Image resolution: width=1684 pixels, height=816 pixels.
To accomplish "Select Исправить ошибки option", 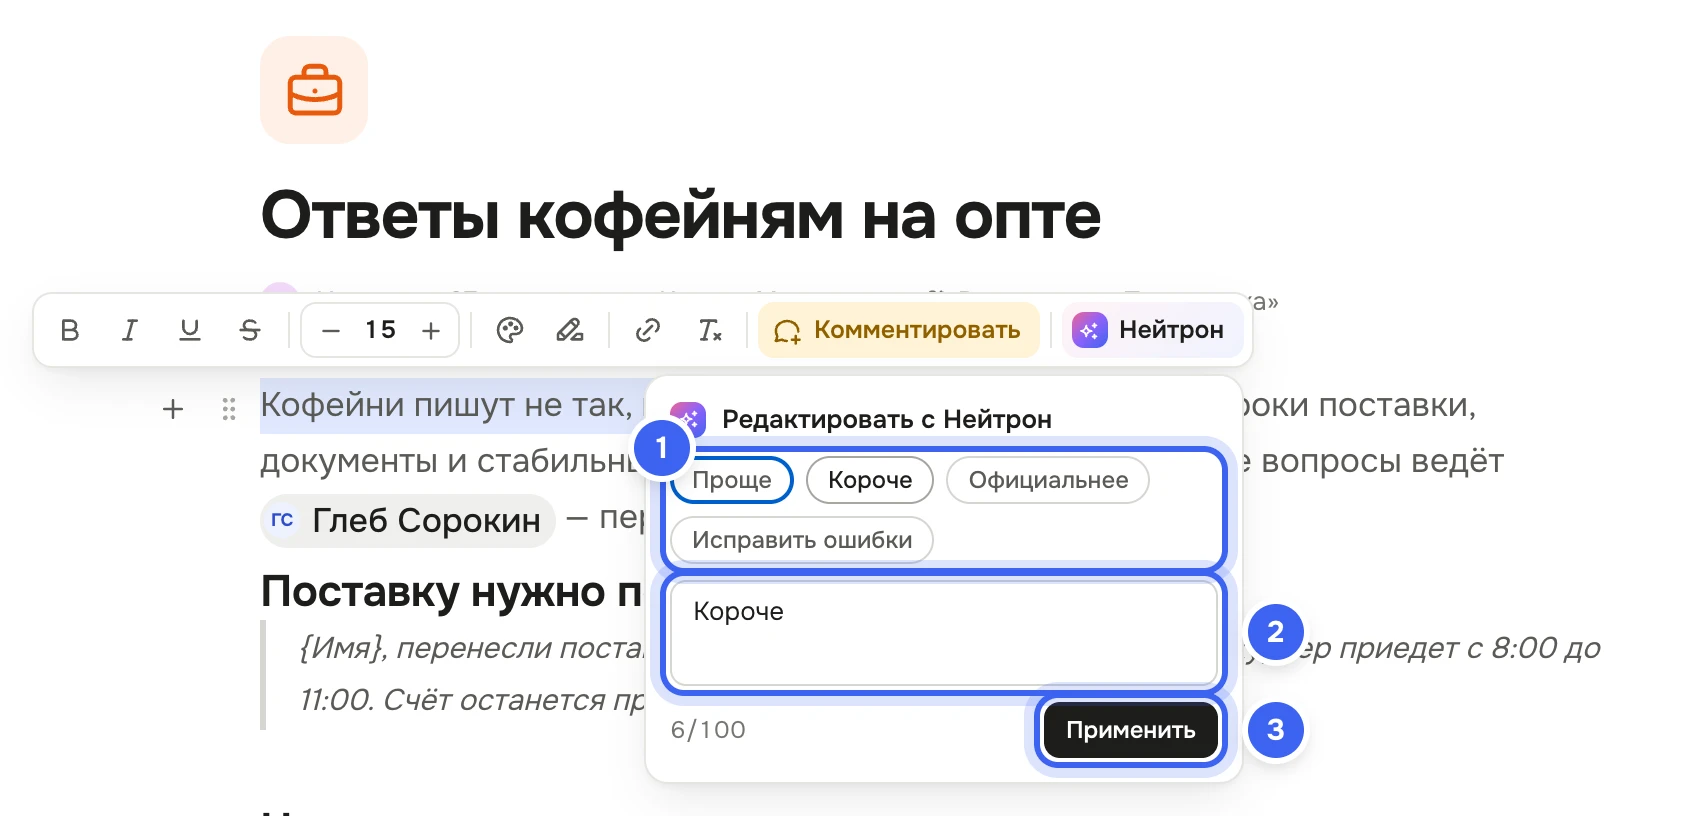I will point(802,540).
